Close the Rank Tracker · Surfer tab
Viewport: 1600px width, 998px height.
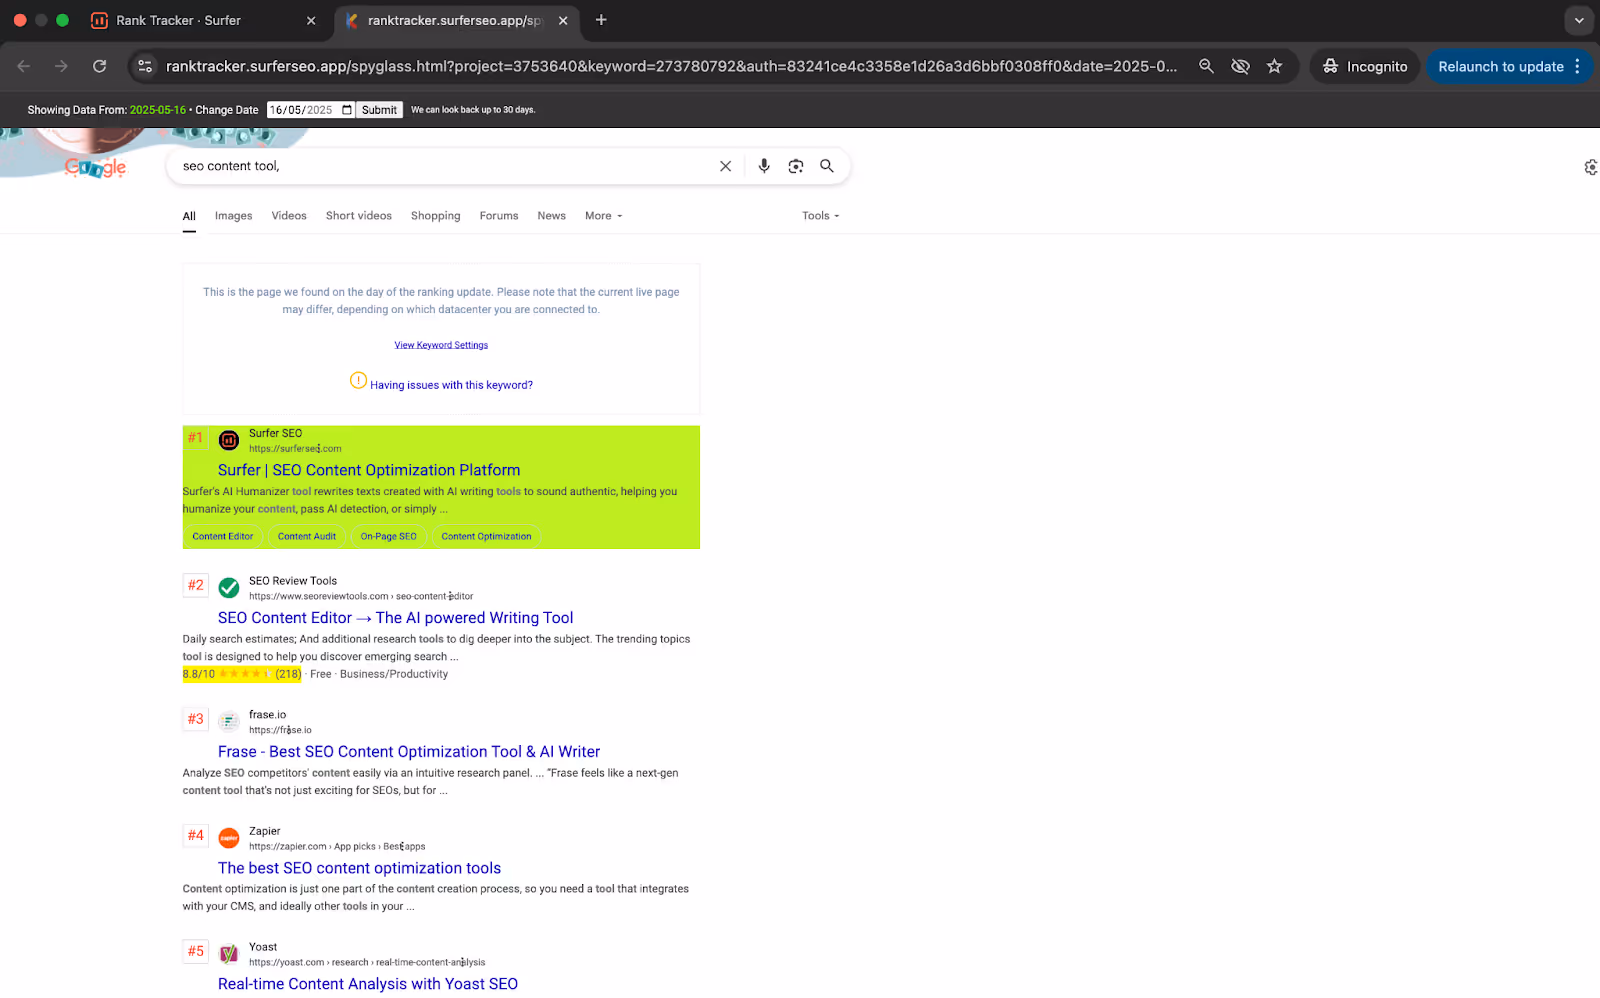pos(311,20)
